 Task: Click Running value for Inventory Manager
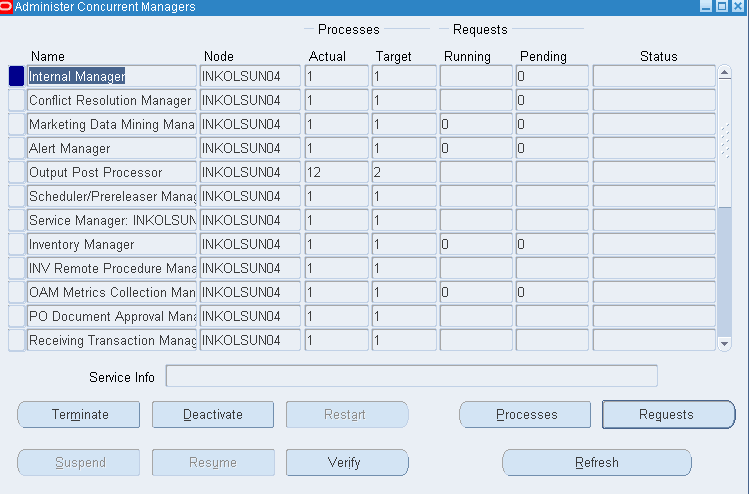[476, 244]
